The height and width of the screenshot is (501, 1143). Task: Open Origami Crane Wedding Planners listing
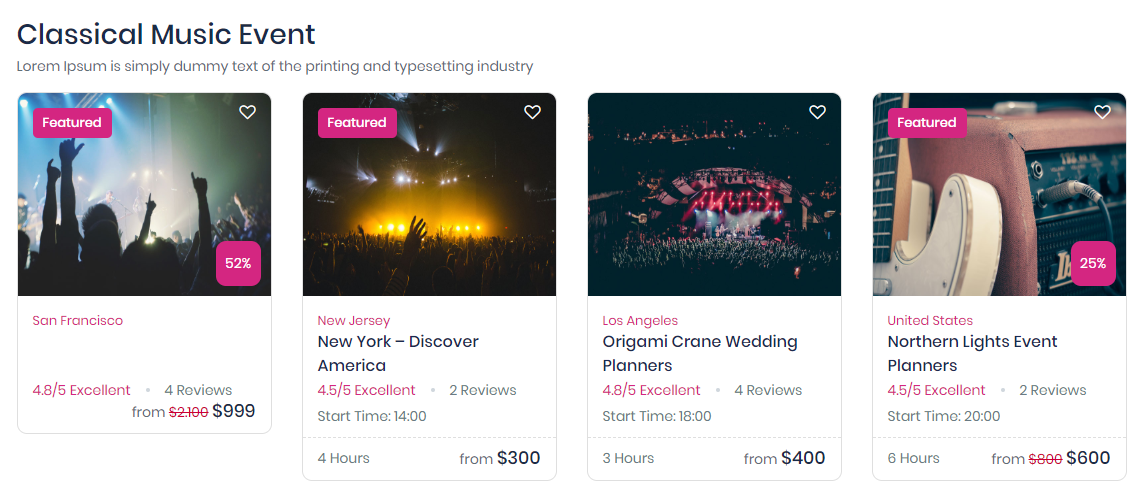[699, 353]
